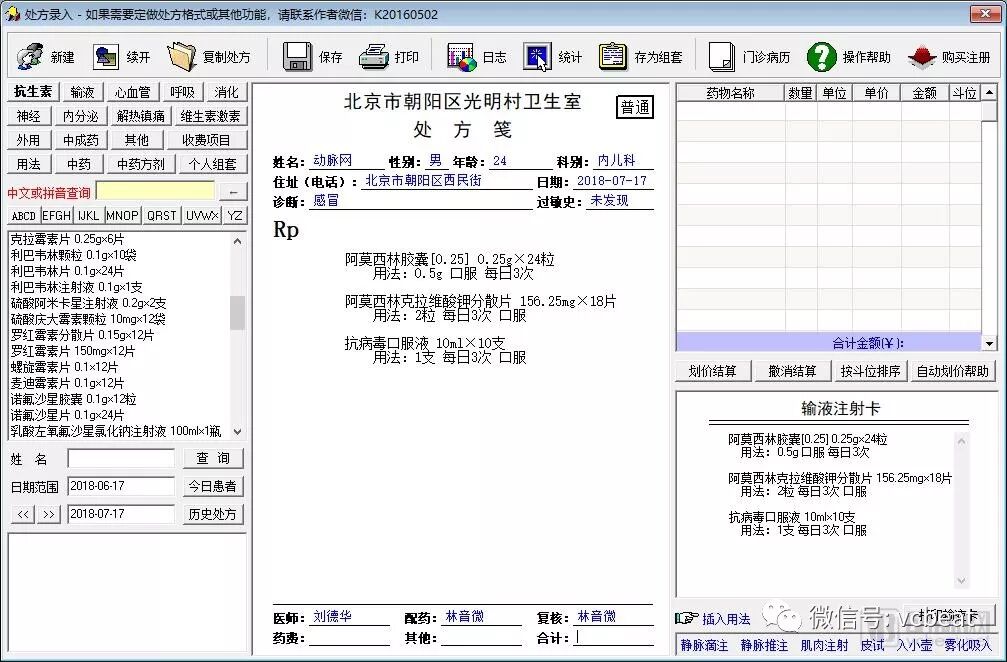This screenshot has height=662, width=1007.
Task: Open the 神经 drug category
Action: [x=28, y=116]
